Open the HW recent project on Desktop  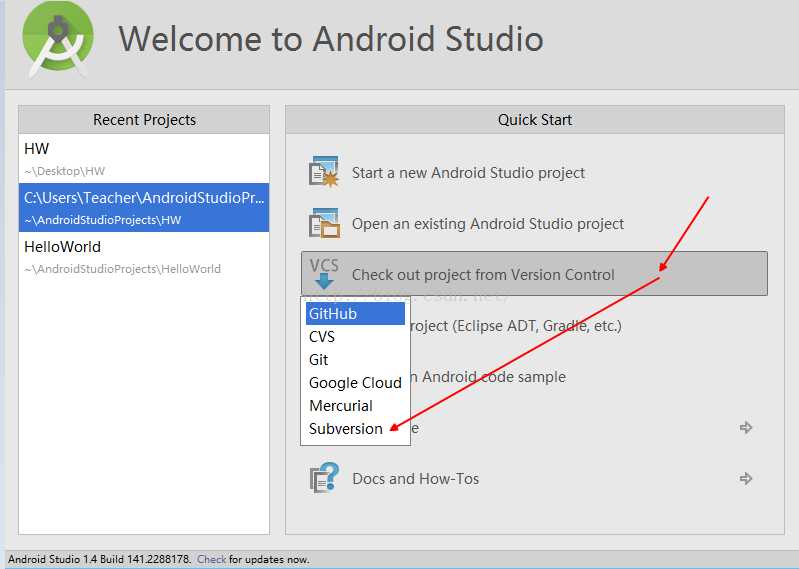(x=144, y=158)
